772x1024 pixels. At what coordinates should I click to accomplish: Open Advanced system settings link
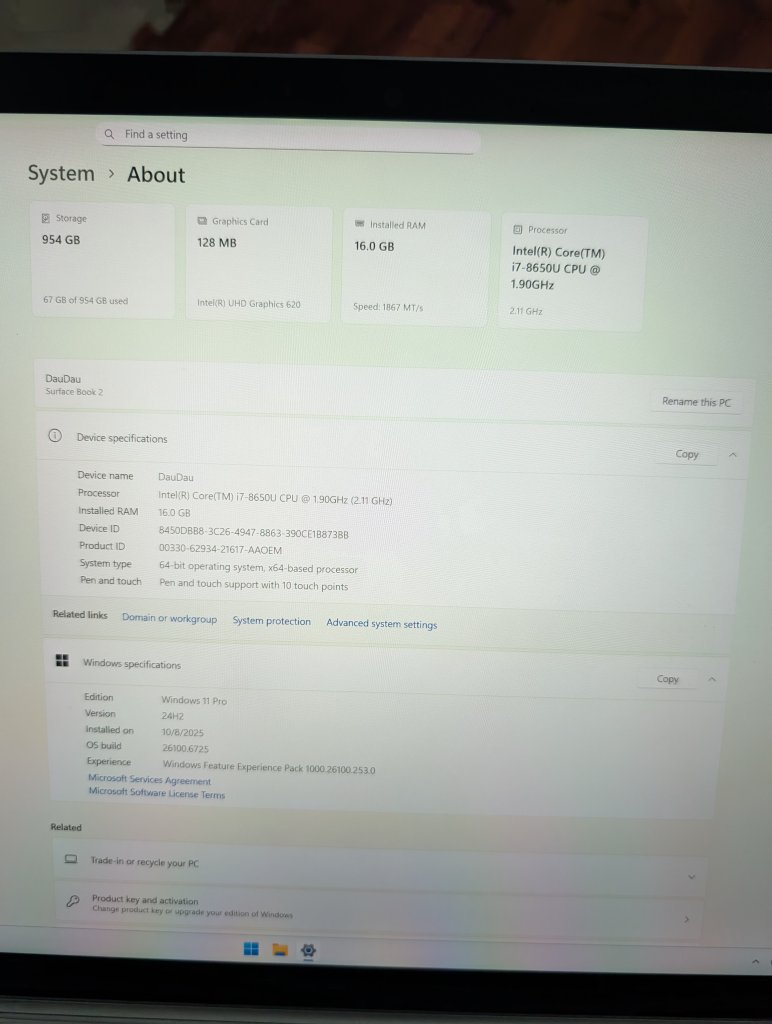[381, 624]
